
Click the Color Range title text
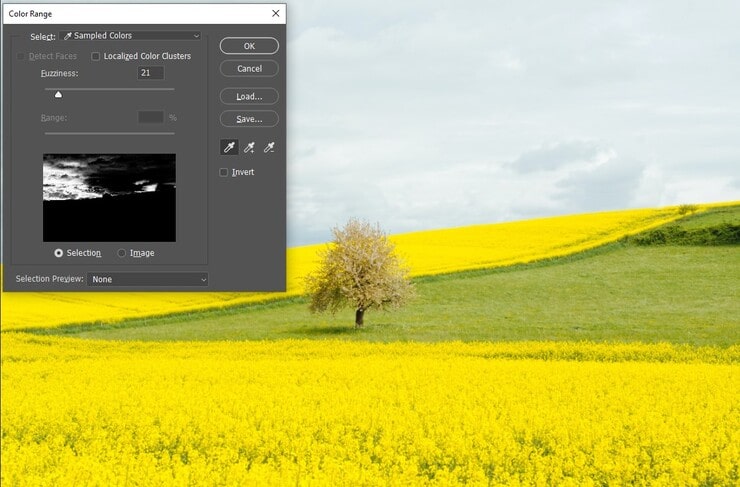30,14
